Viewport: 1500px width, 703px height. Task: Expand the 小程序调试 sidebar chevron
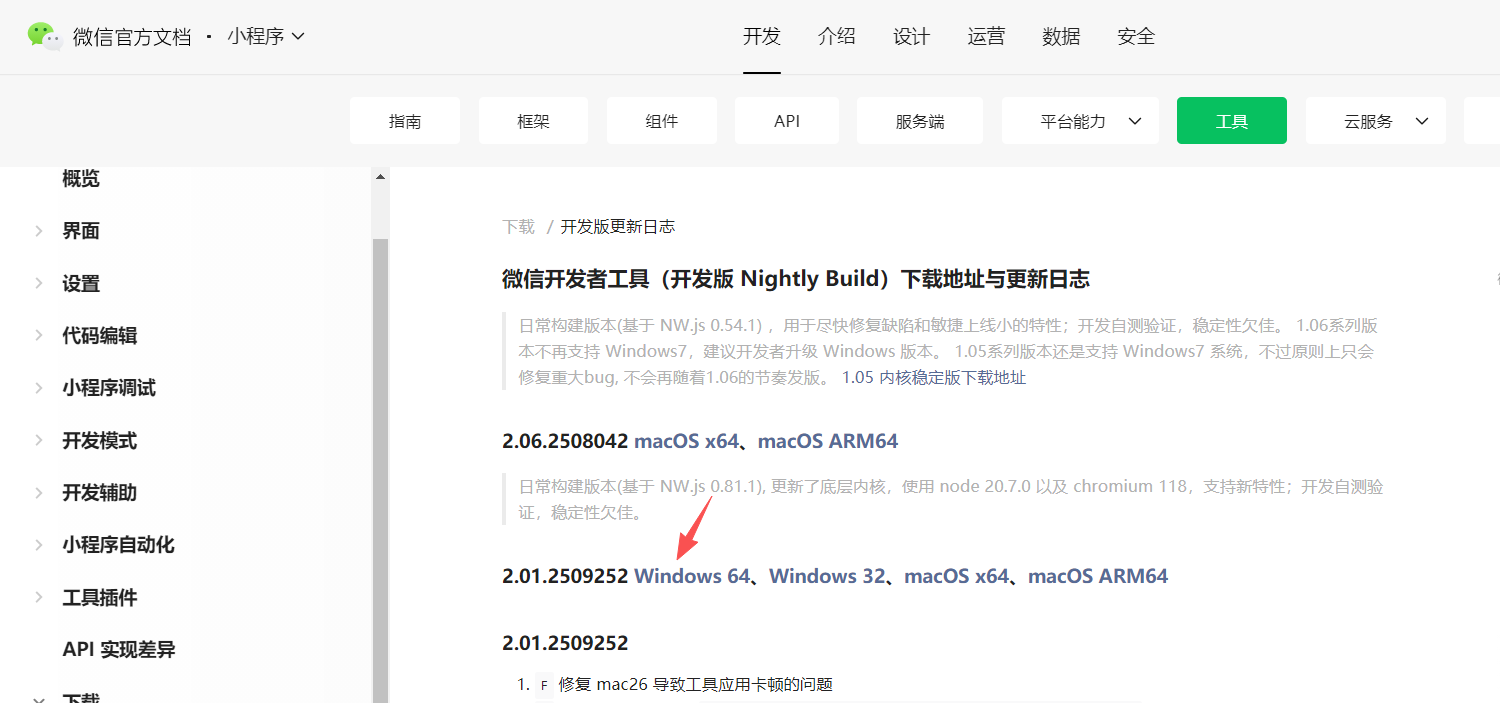[39, 388]
